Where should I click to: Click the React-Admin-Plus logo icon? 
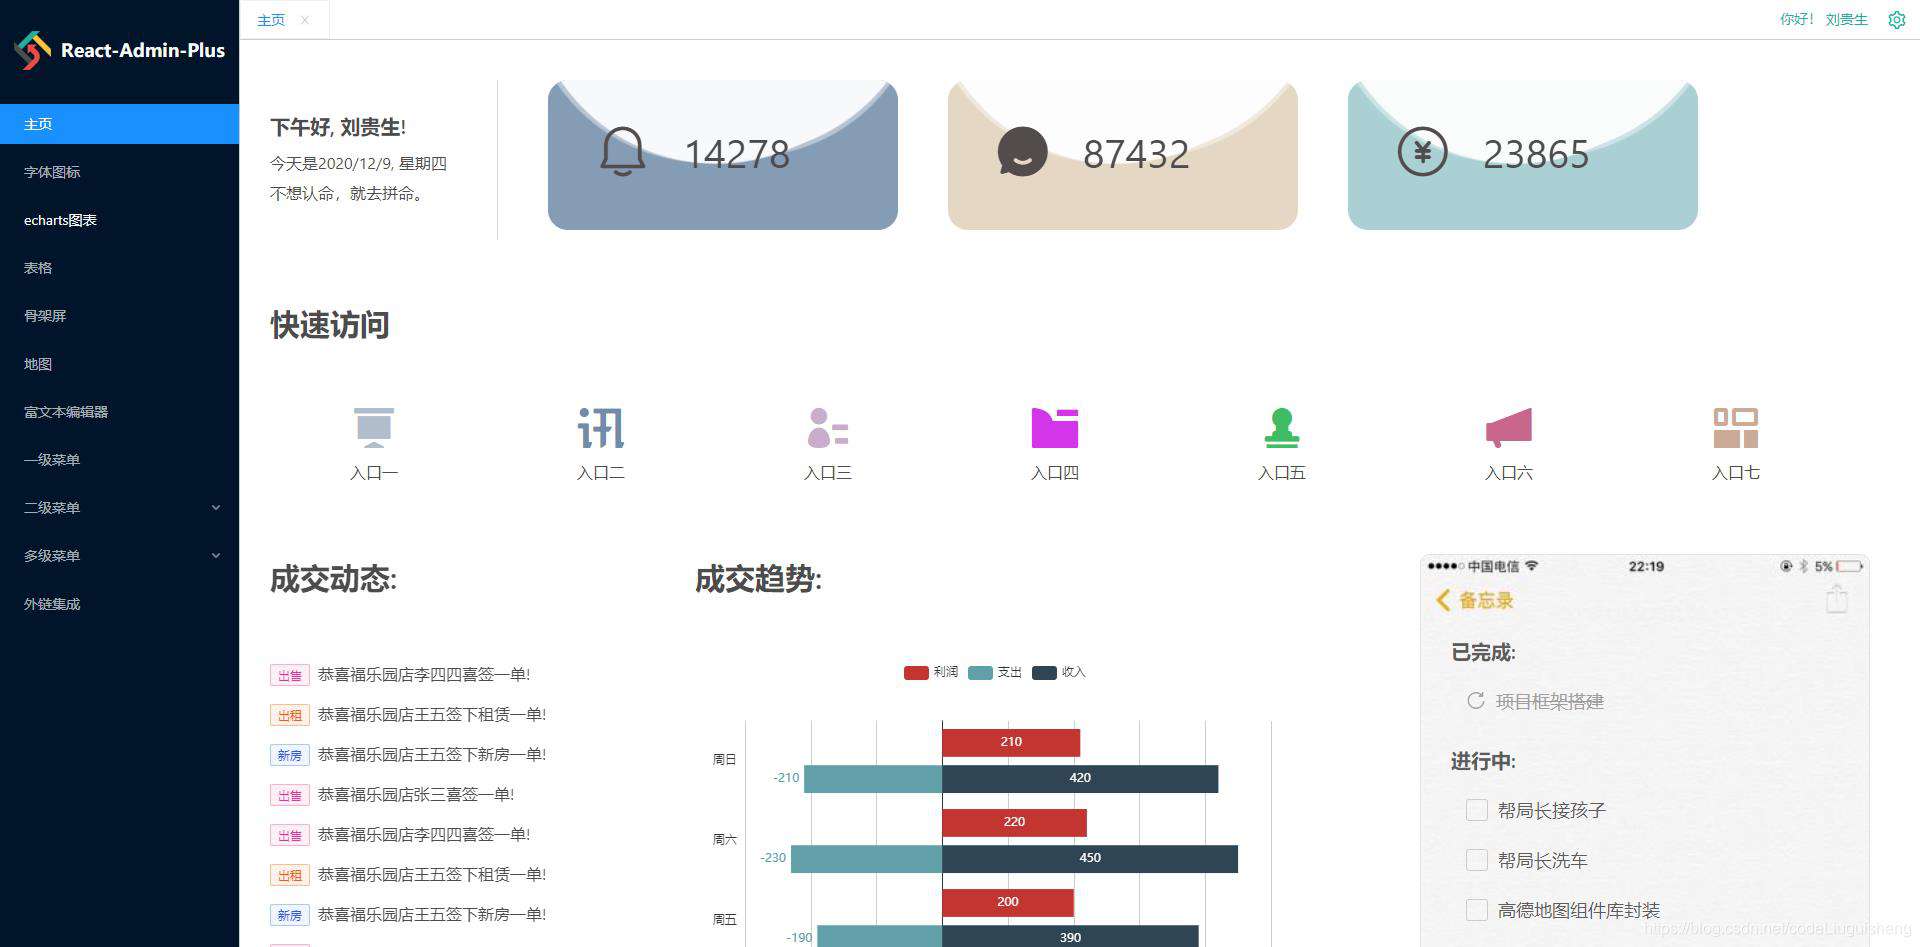coord(32,50)
